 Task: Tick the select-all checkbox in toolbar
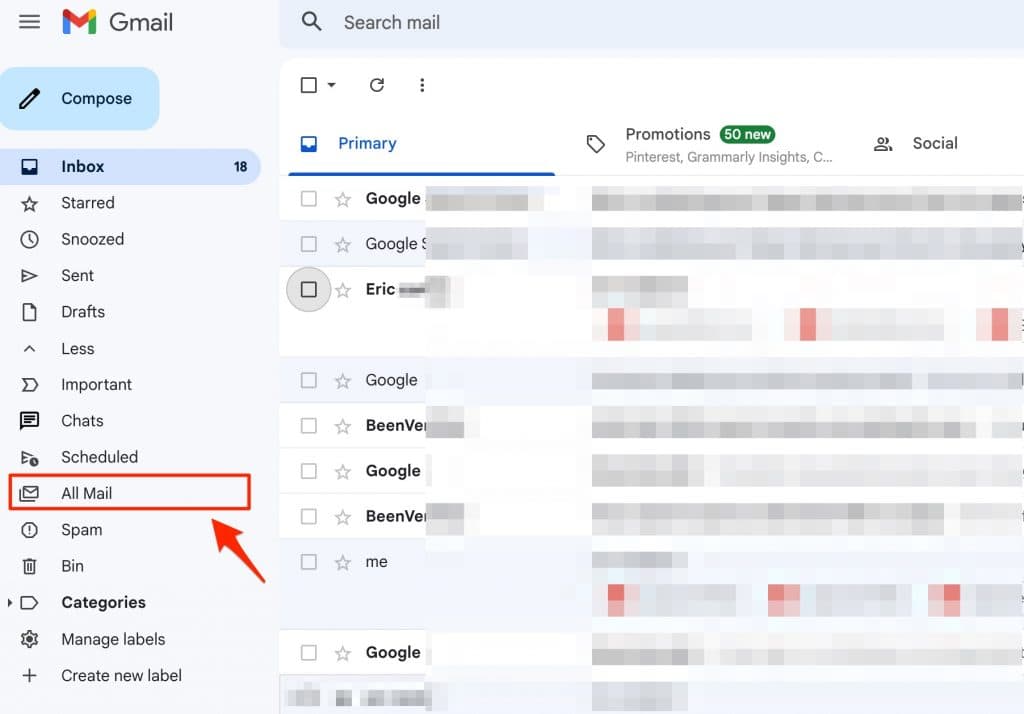pos(309,85)
